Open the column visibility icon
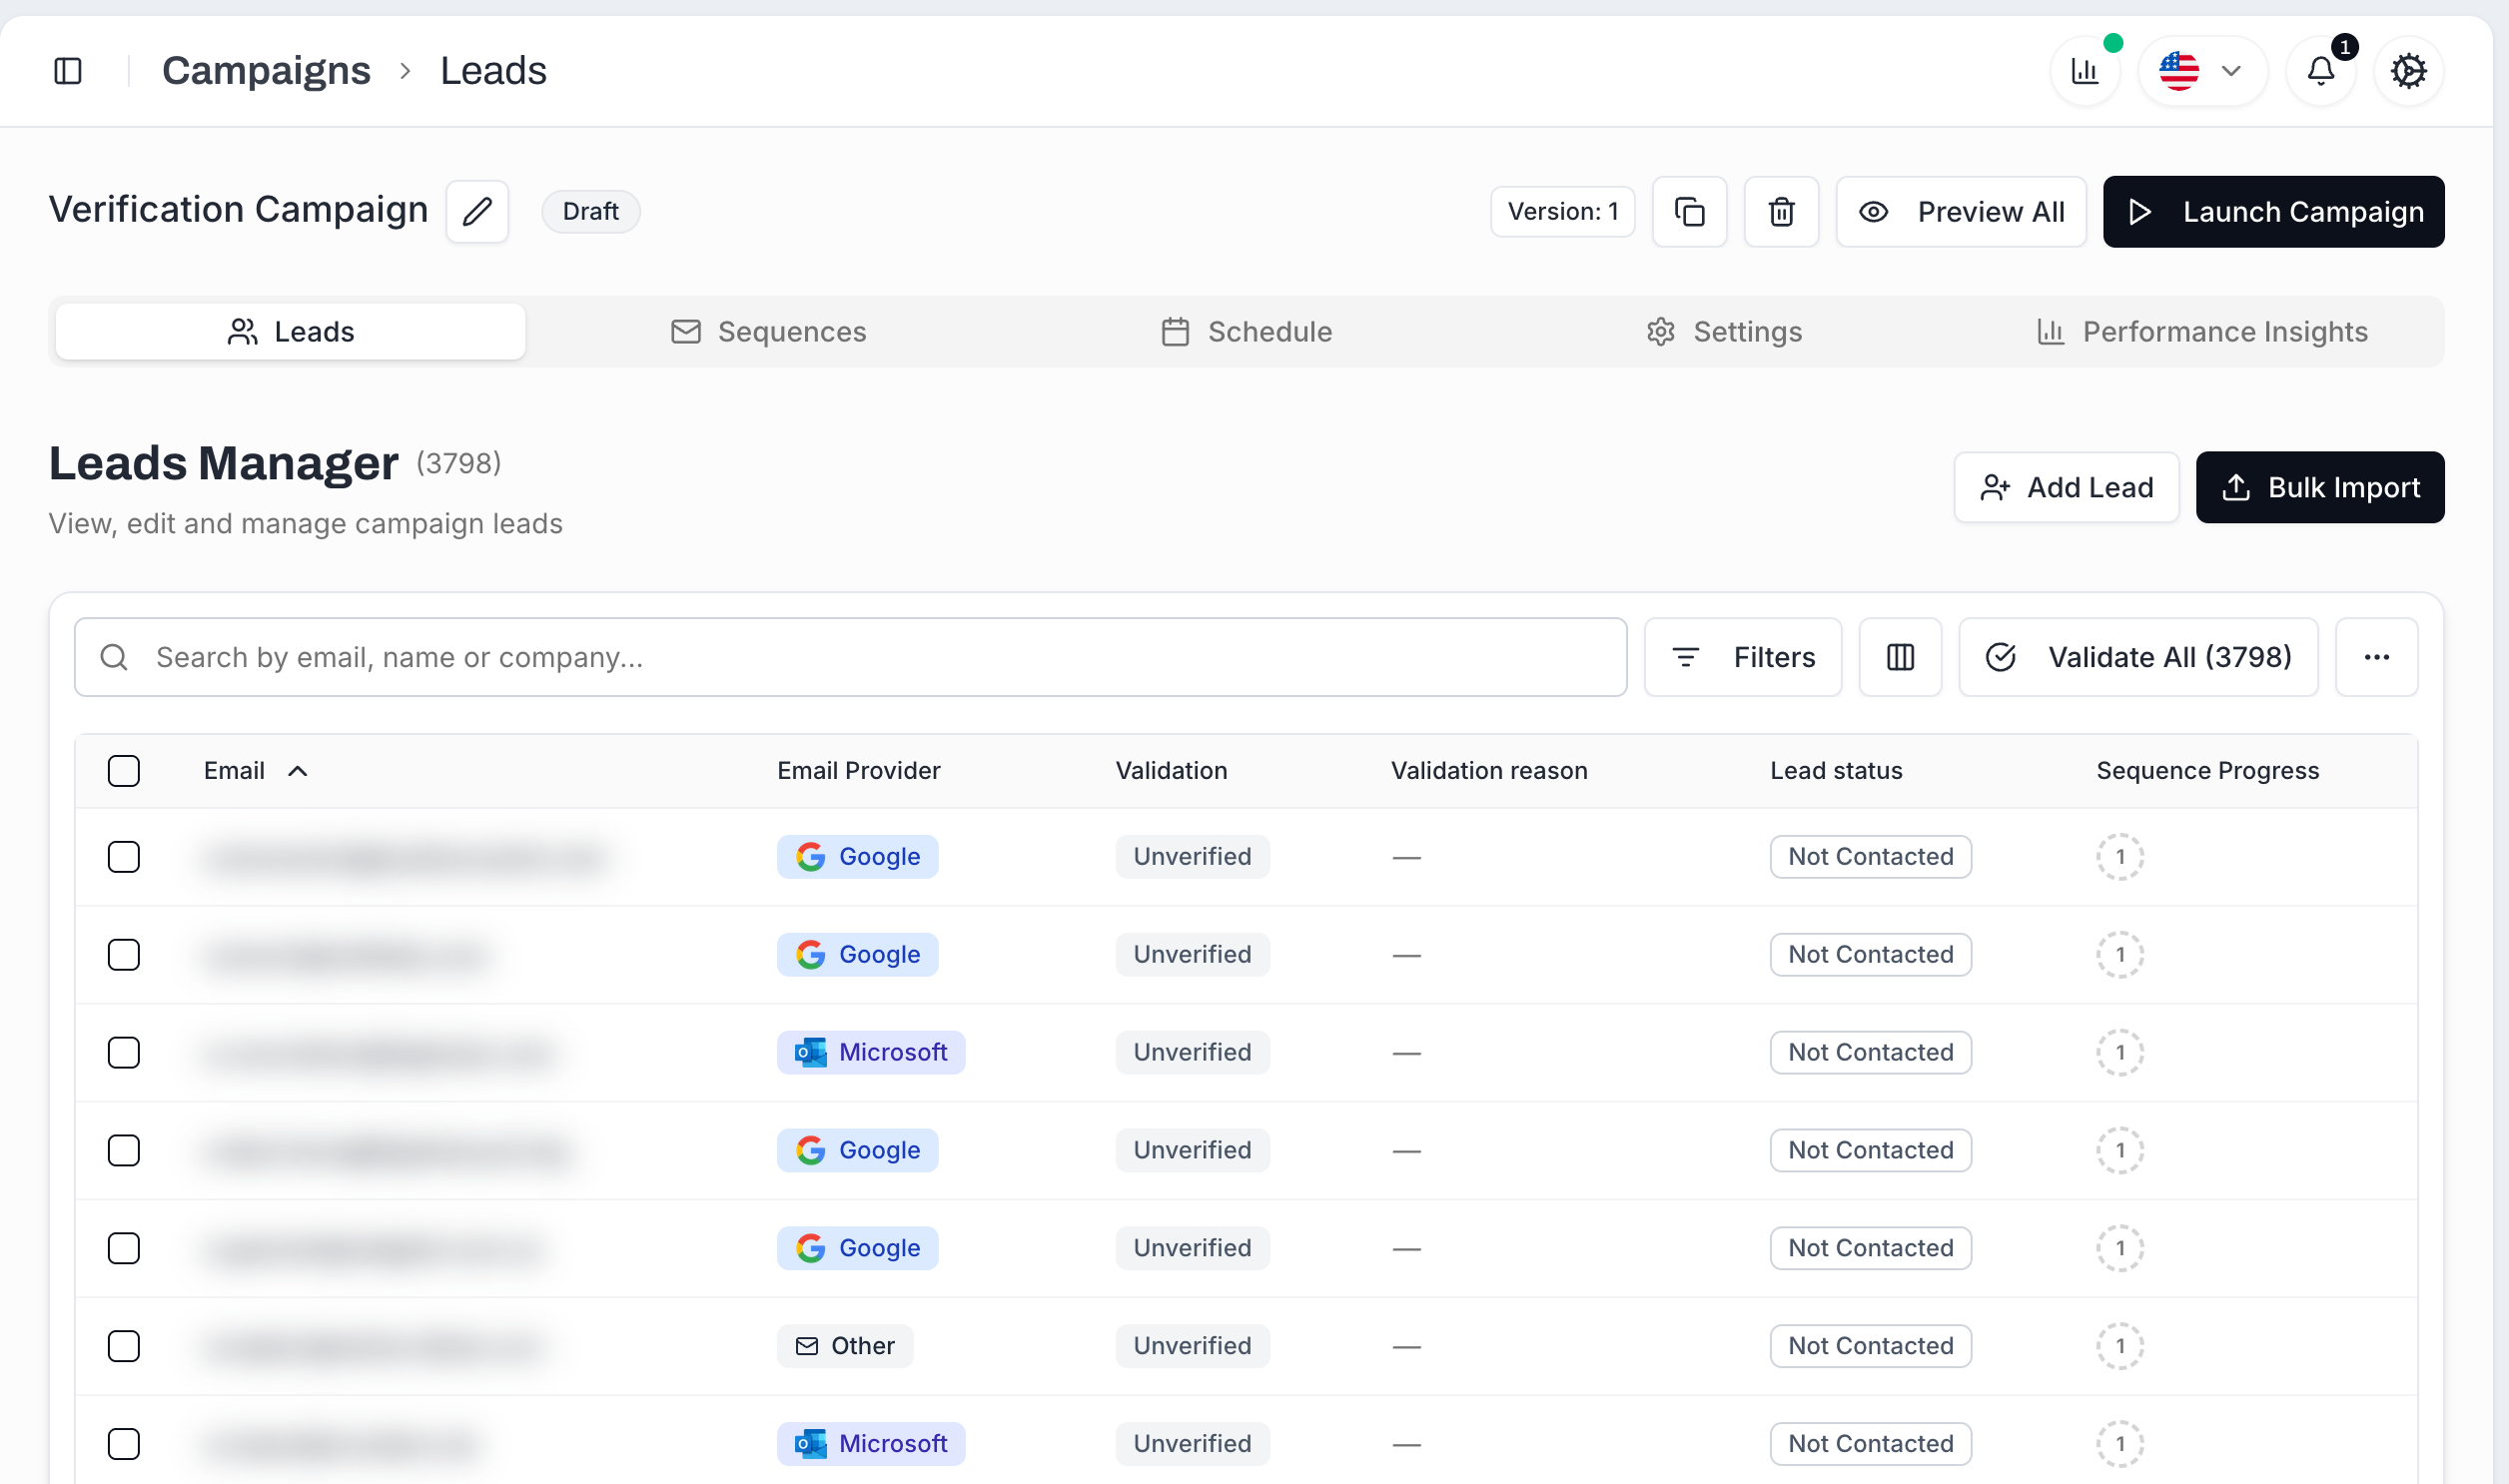Viewport: 2509px width, 1484px height. tap(1900, 657)
